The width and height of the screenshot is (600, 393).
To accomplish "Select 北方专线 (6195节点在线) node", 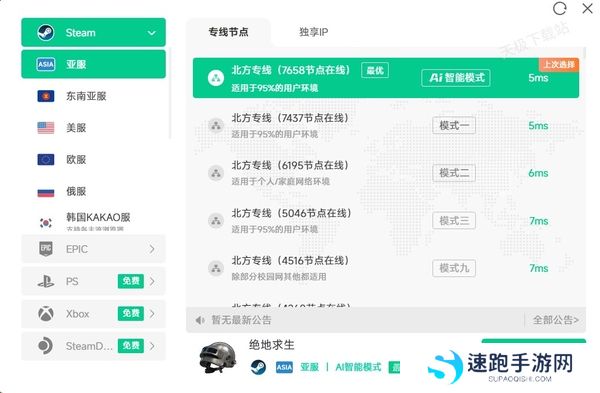I will point(386,173).
